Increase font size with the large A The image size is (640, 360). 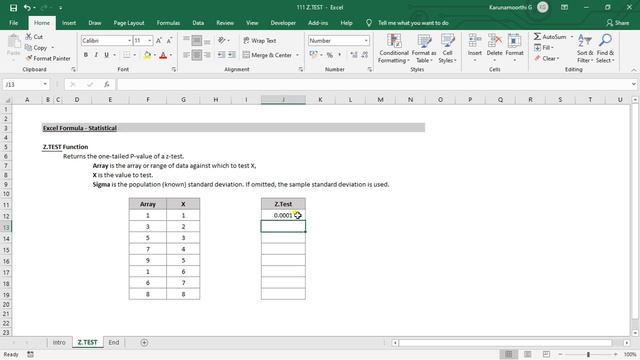(x=159, y=40)
